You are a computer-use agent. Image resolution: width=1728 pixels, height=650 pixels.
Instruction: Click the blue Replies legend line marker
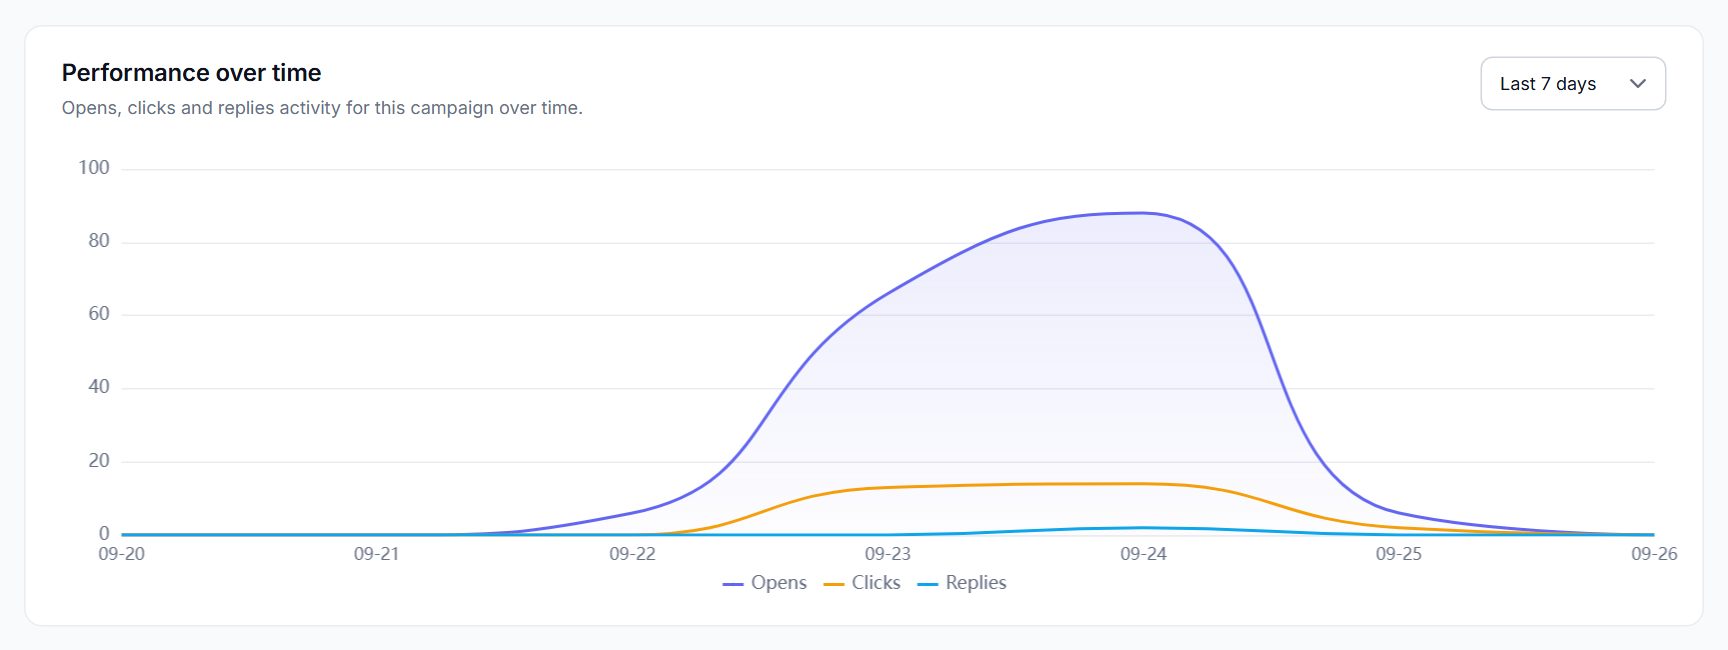pos(928,584)
